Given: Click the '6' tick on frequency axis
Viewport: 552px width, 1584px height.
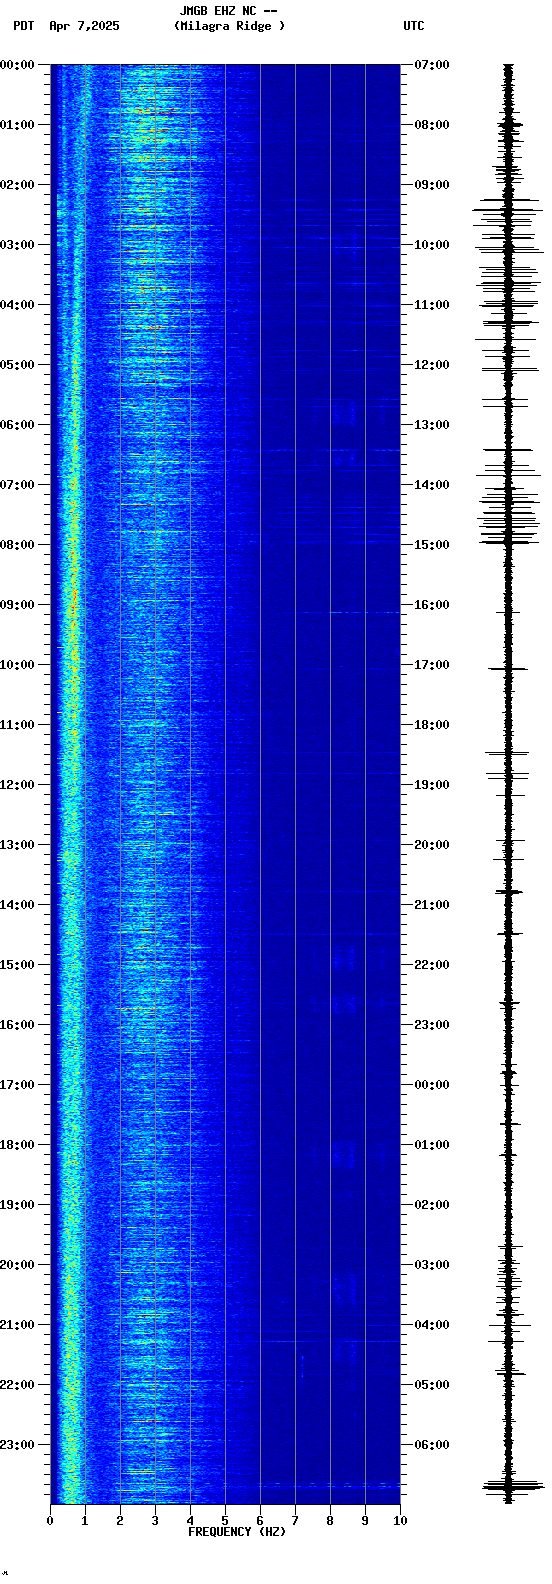Looking at the screenshot, I should click(260, 1521).
